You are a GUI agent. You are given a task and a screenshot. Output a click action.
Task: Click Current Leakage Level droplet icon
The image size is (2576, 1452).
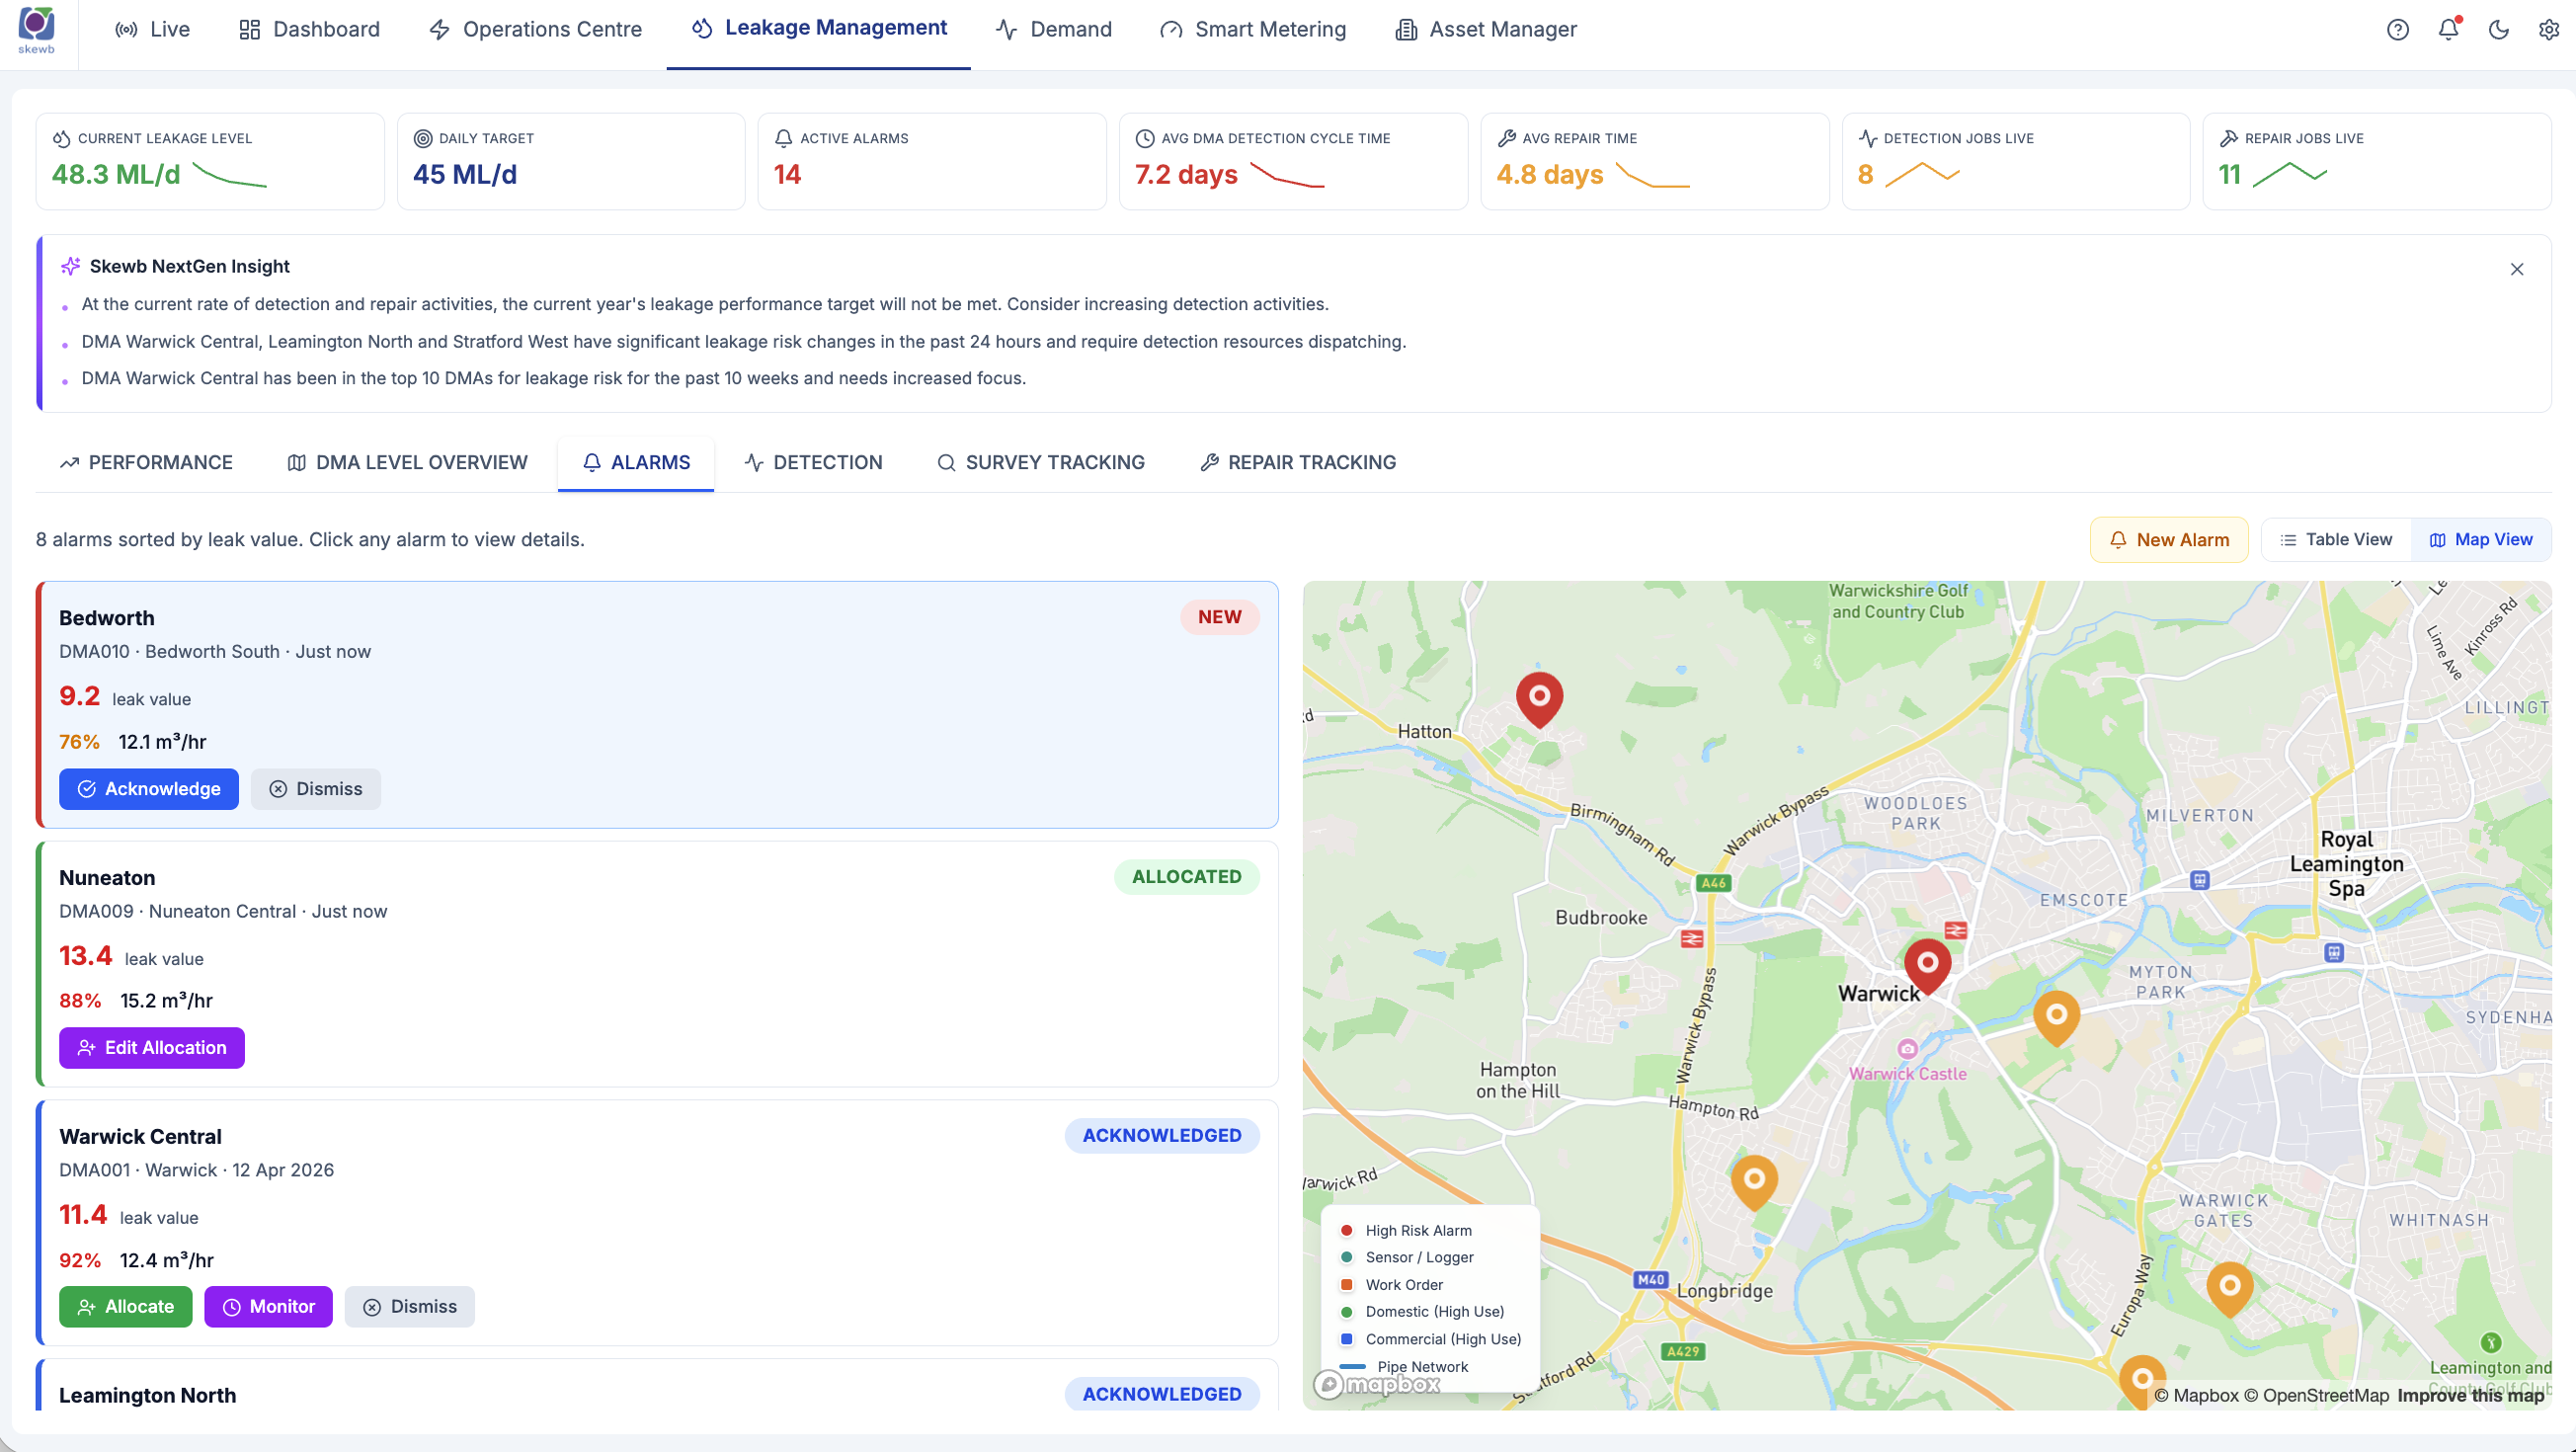tap(62, 139)
